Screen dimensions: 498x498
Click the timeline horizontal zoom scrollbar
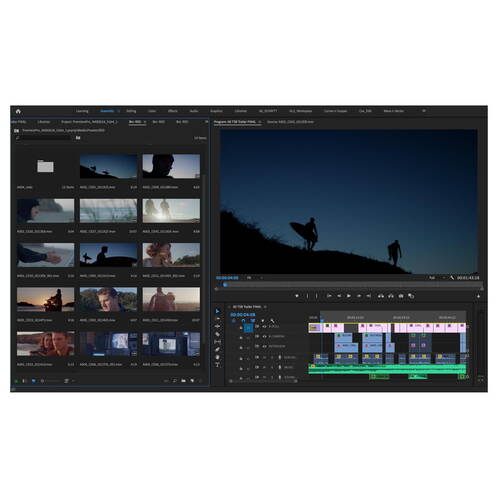tap(263, 381)
